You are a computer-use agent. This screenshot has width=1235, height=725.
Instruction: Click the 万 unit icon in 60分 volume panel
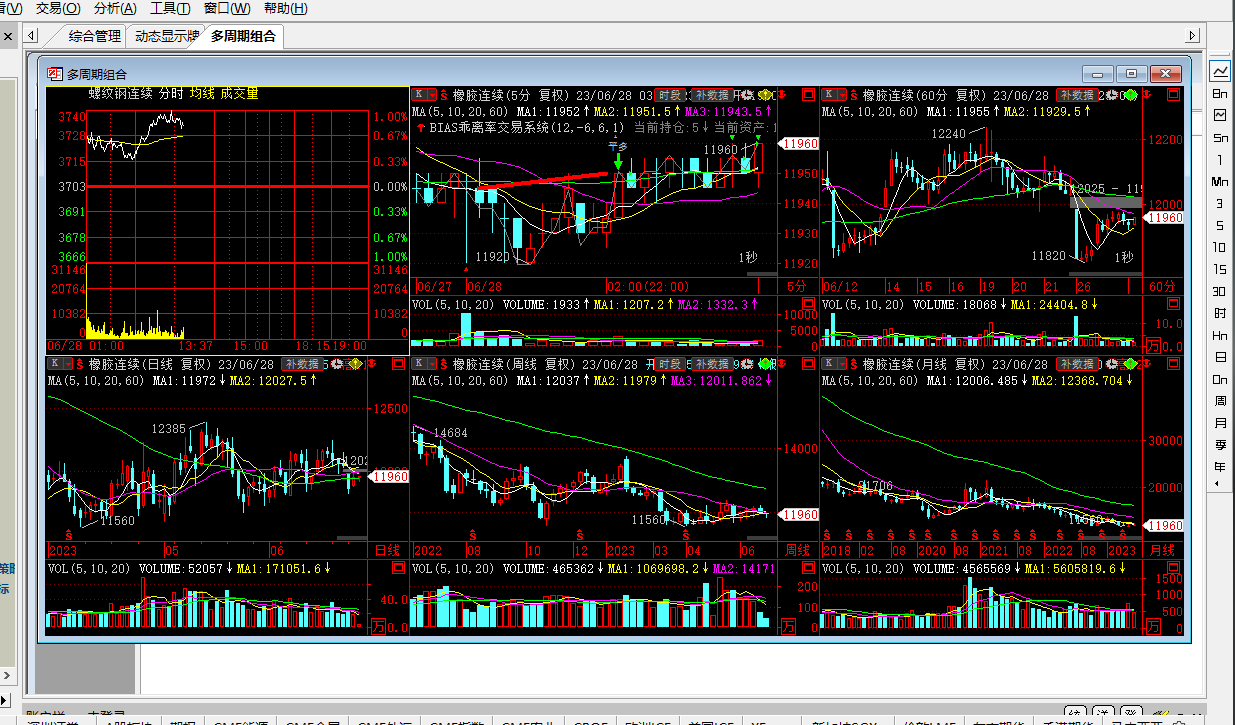tap(1153, 346)
